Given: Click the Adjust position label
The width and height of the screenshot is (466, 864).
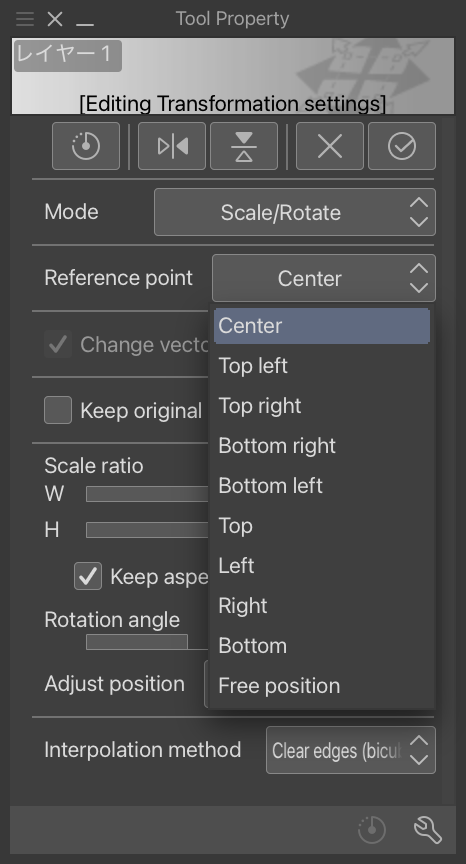Looking at the screenshot, I should (115, 684).
